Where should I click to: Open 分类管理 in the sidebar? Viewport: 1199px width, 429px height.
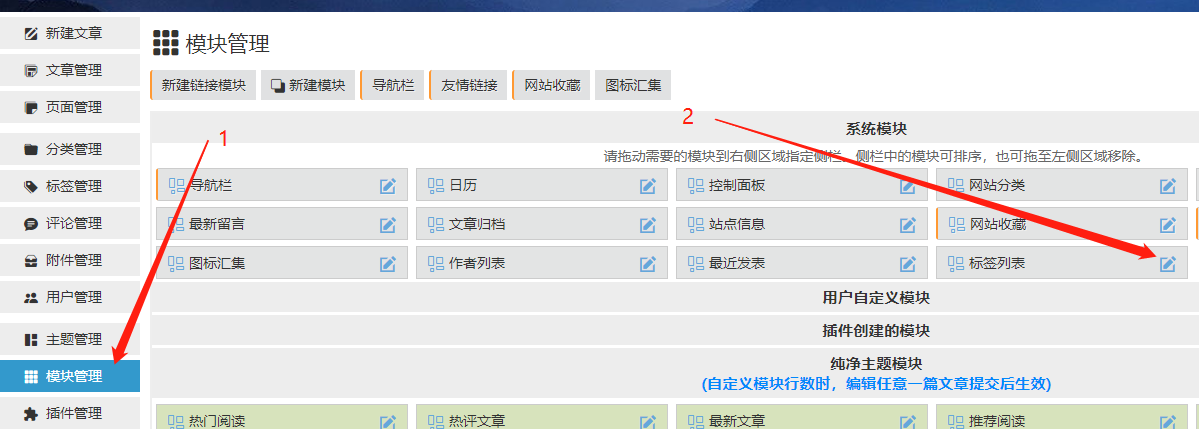coord(70,149)
